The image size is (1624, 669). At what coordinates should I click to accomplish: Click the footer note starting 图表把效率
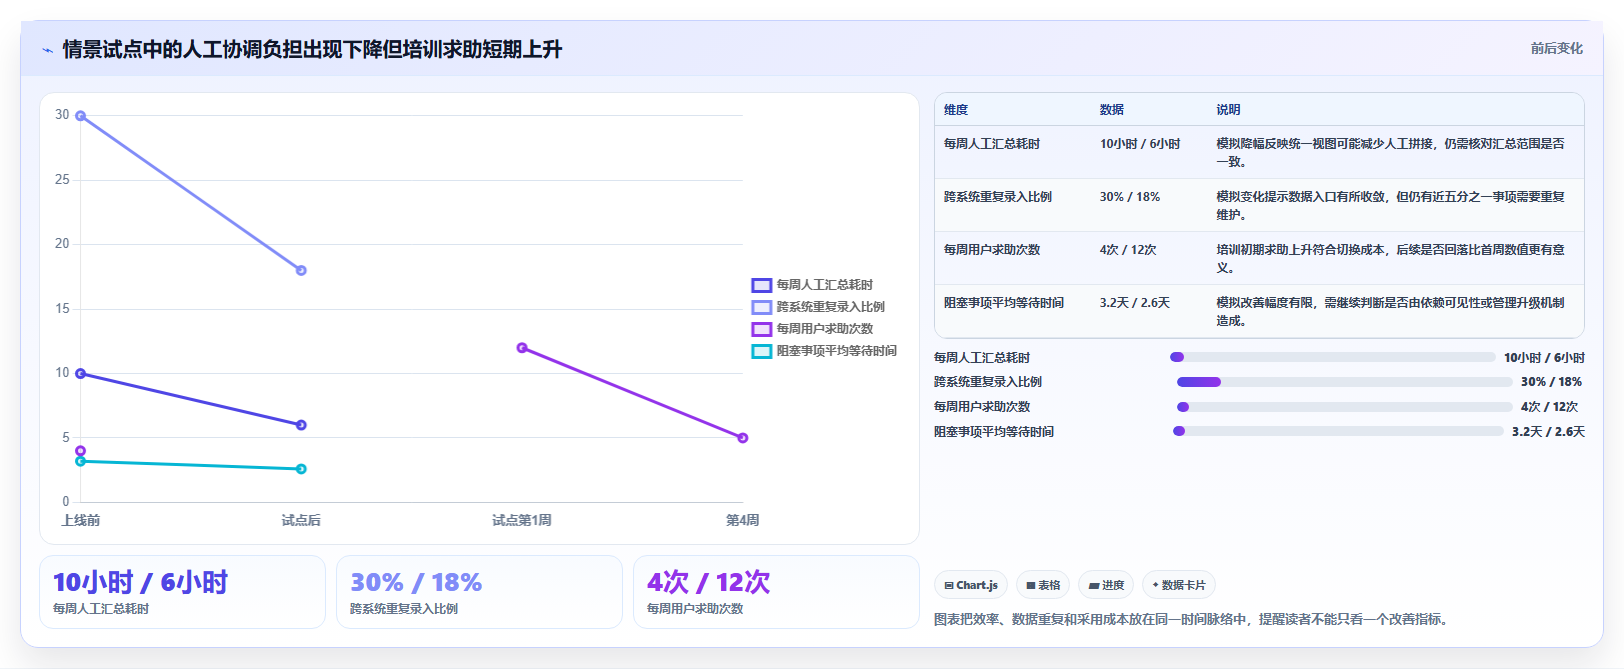1190,620
